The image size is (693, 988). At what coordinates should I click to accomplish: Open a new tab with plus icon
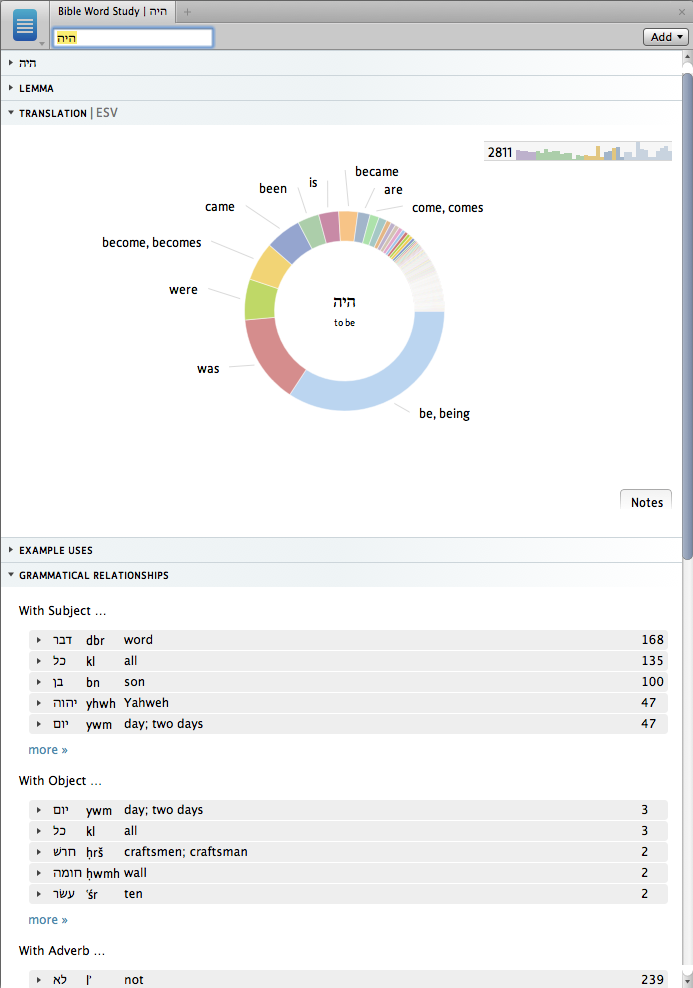(x=187, y=11)
